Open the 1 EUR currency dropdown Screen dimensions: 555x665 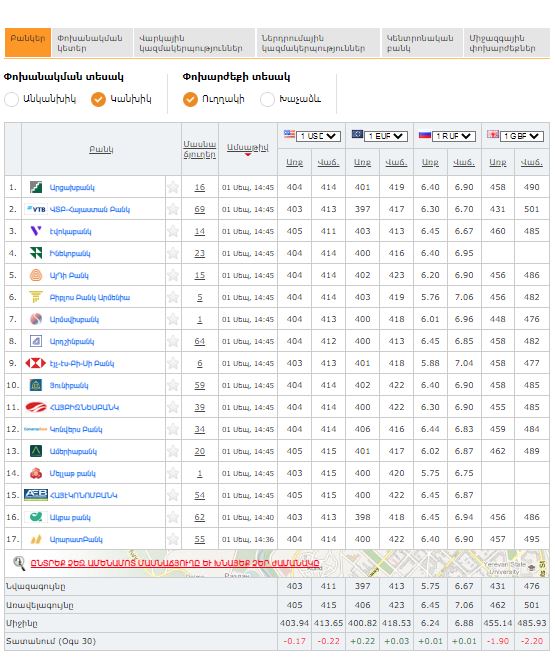coord(386,136)
